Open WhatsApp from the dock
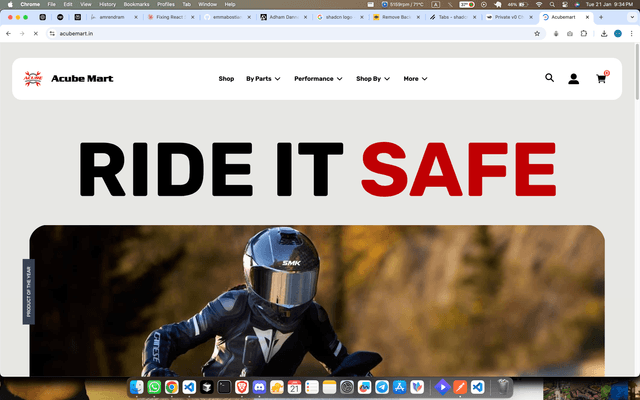 [x=155, y=386]
